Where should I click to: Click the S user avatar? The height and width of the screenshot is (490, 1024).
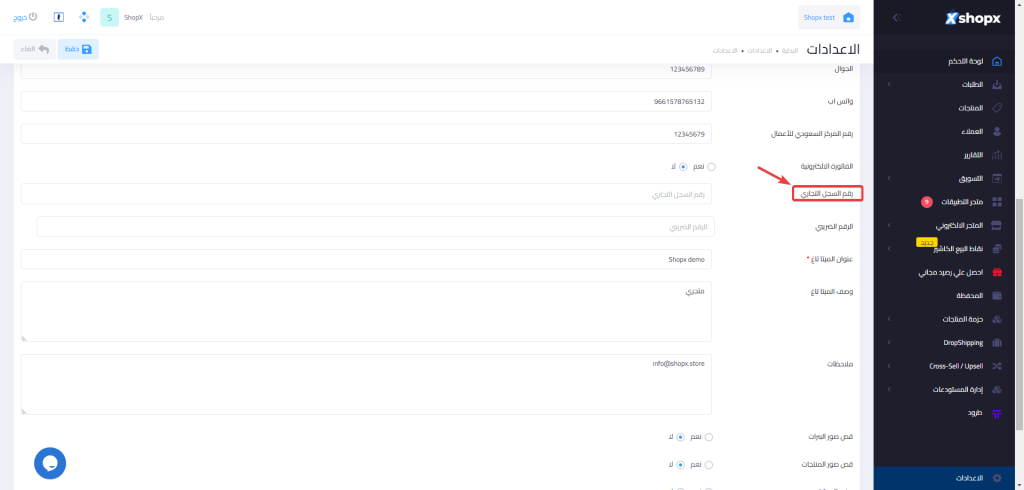click(x=109, y=17)
